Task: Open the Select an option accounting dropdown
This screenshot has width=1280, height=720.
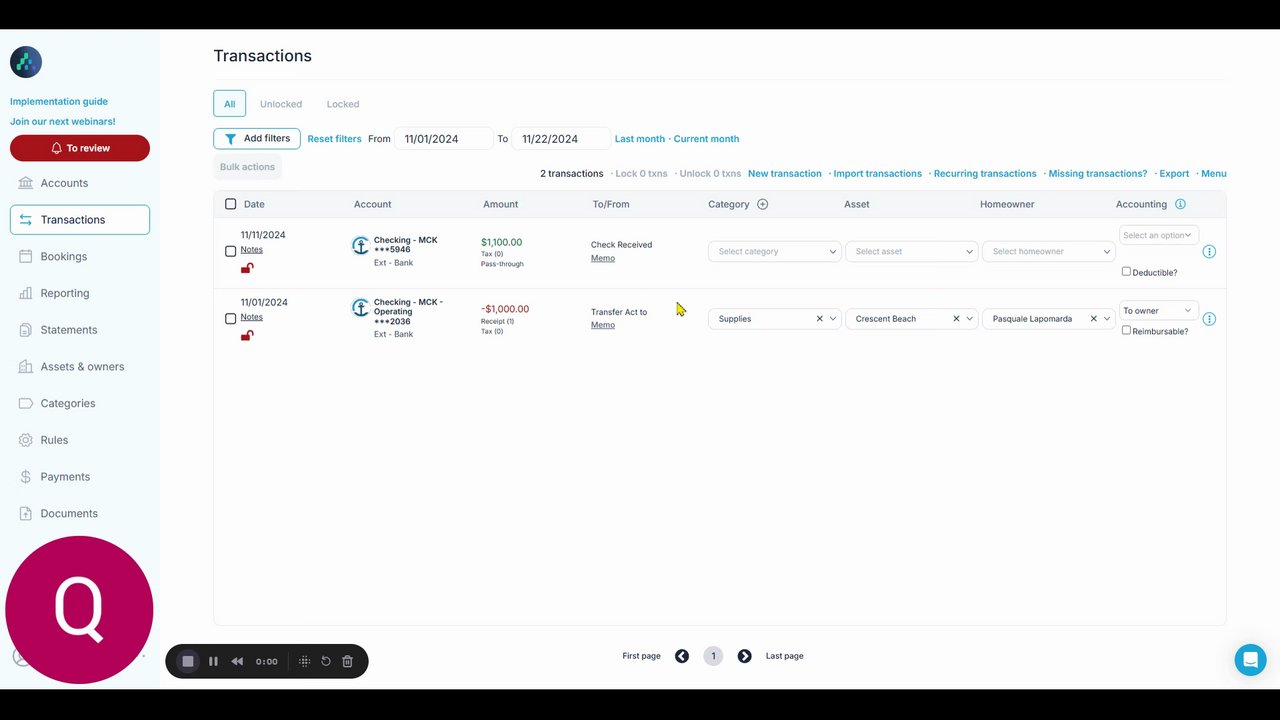Action: tap(1158, 235)
